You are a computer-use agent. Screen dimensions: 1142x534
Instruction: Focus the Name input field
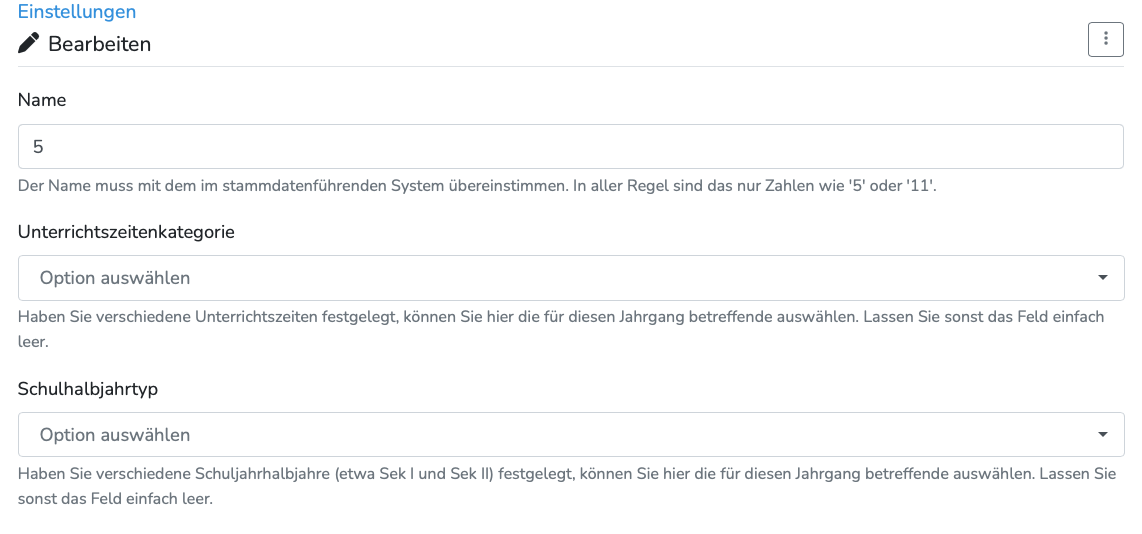(x=570, y=146)
